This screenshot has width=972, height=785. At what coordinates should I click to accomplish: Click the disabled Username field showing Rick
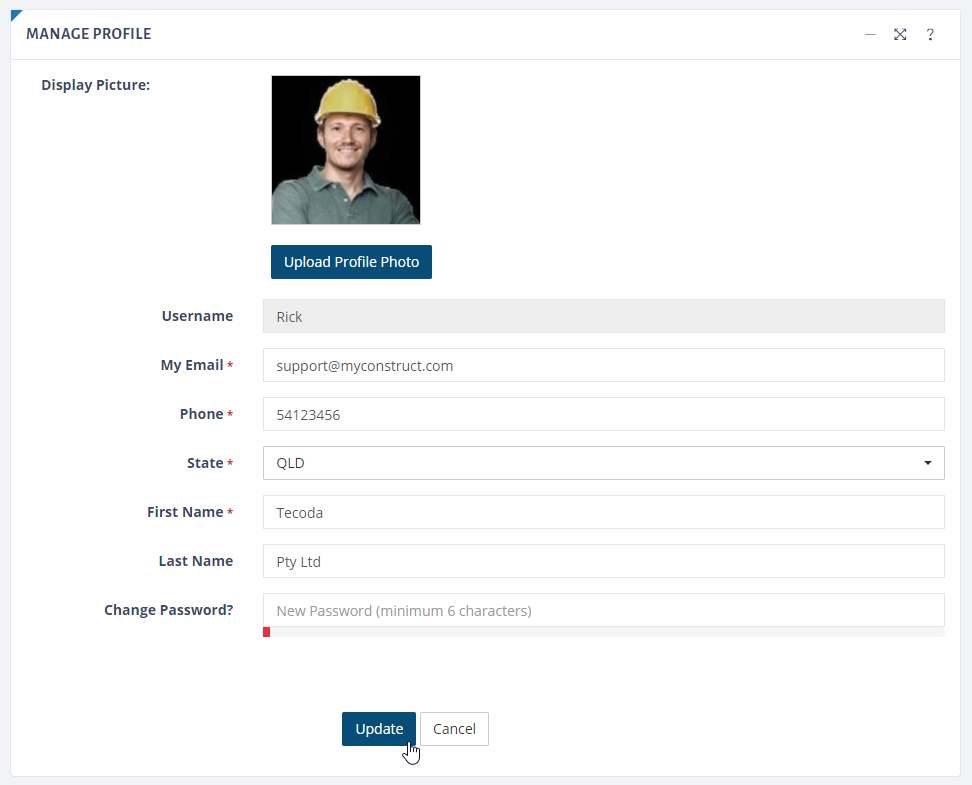603,316
